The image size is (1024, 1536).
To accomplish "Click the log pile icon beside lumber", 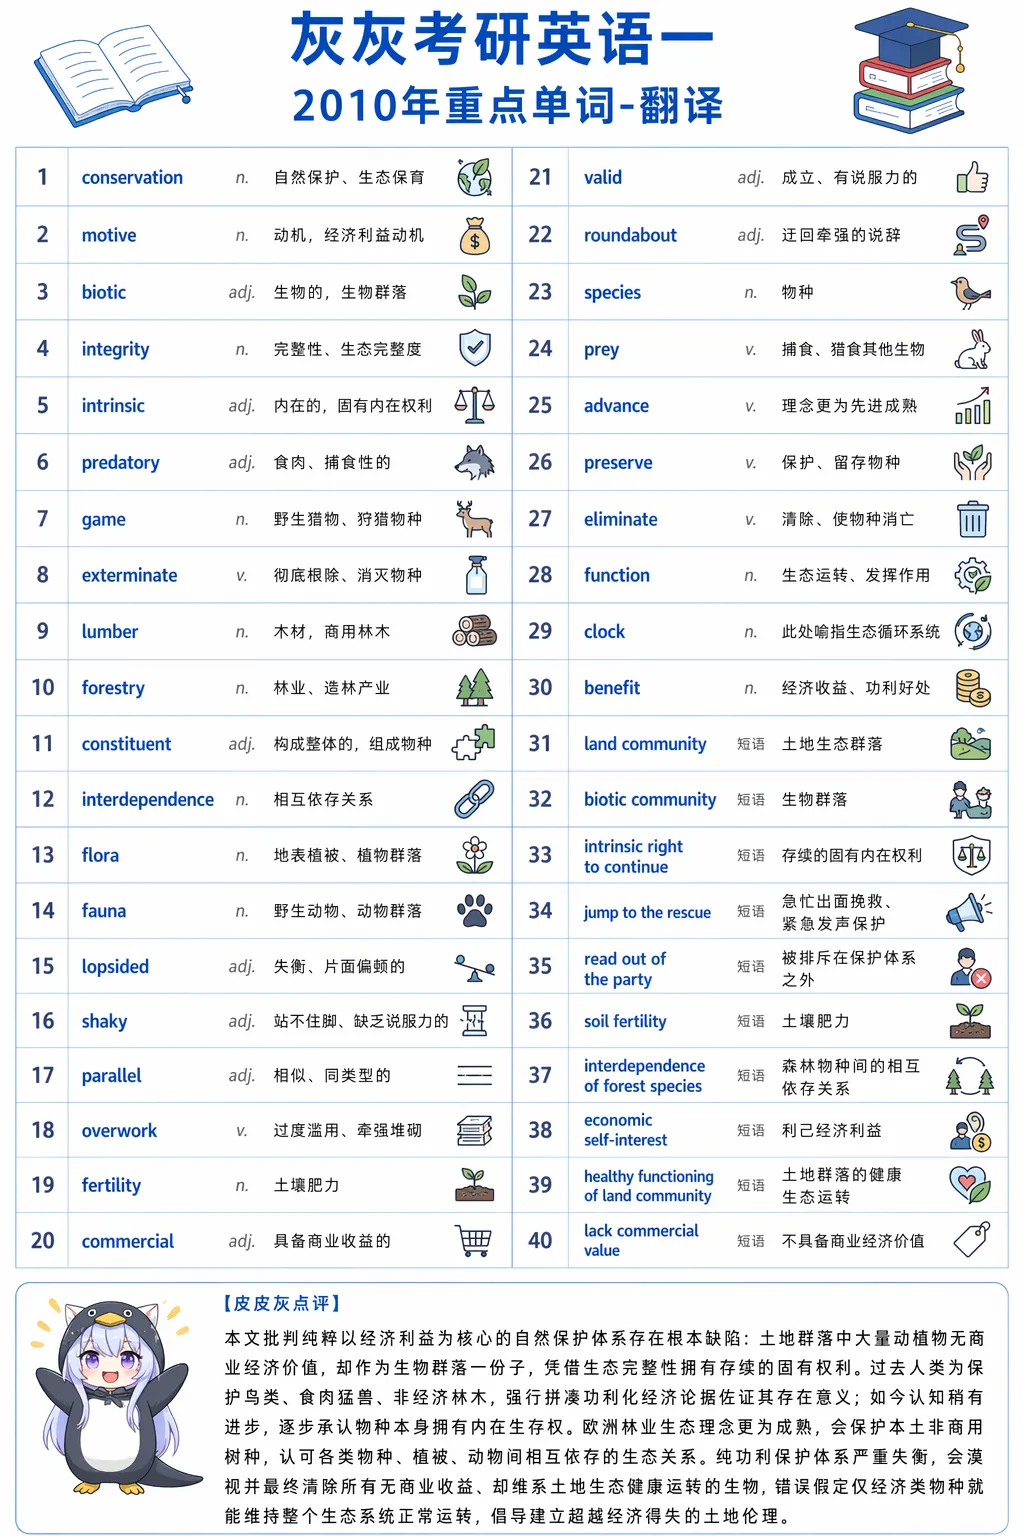I will pos(474,631).
